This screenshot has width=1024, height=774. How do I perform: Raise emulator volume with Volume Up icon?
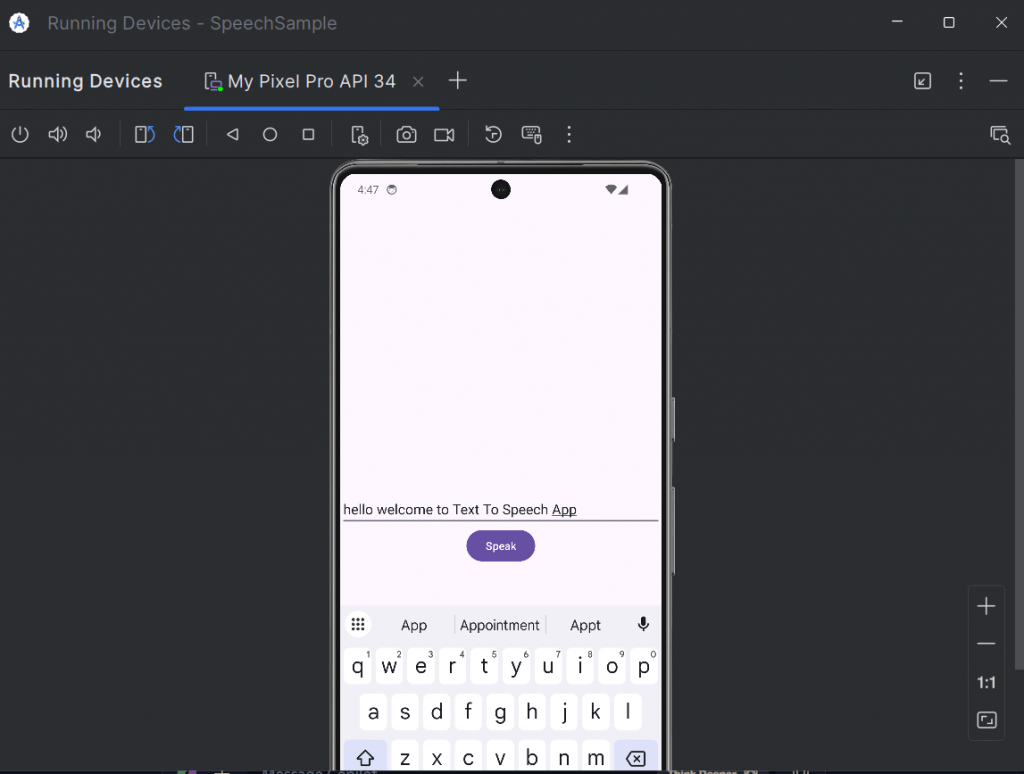(57, 135)
